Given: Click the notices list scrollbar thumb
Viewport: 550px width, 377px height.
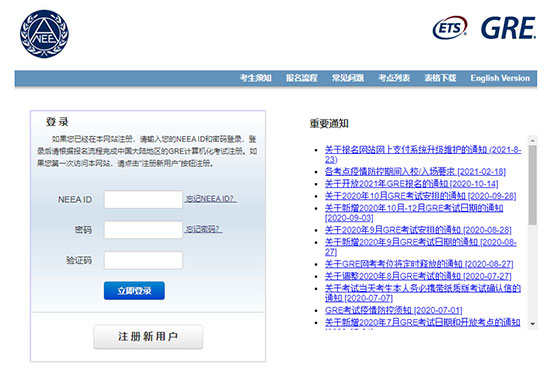Looking at the screenshot, I should coord(532,185).
